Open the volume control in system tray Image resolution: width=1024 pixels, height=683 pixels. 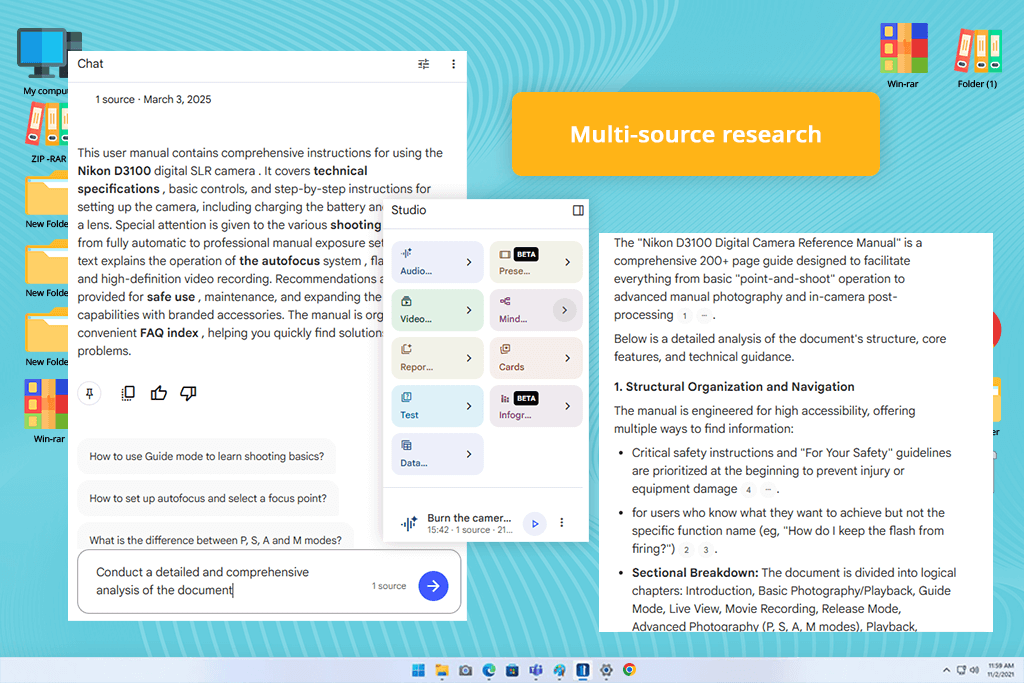974,670
